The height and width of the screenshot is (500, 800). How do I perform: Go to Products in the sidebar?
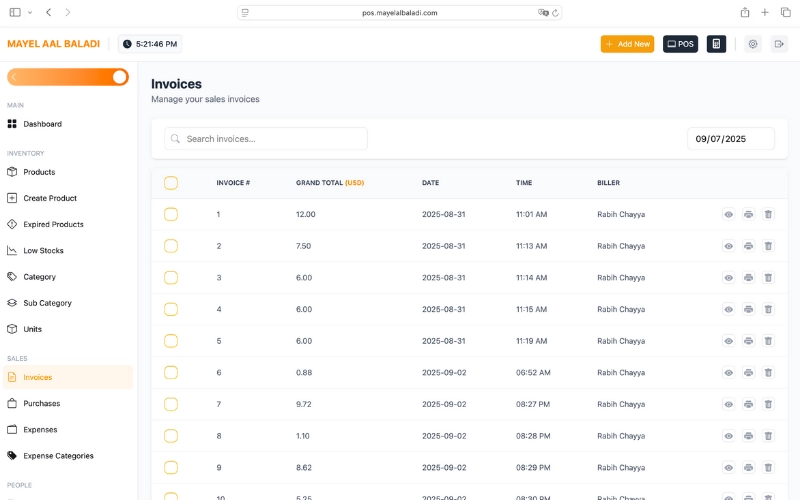tap(39, 172)
